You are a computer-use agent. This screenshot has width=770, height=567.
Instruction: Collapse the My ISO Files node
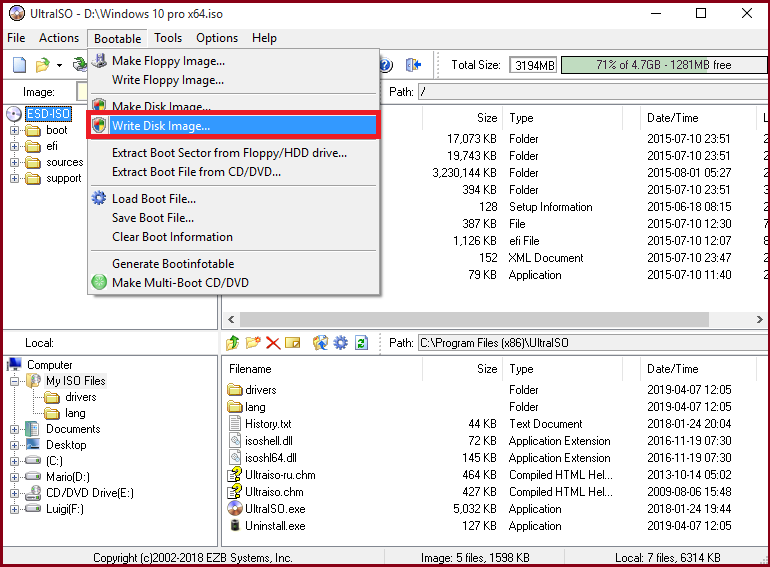click(14, 381)
